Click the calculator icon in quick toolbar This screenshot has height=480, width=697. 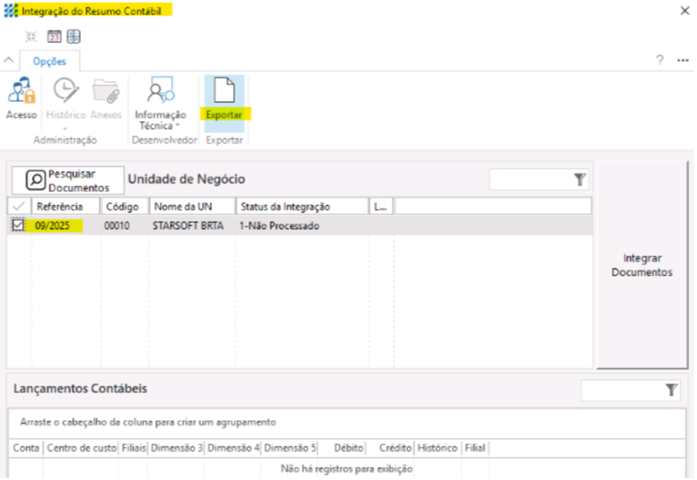(x=73, y=36)
